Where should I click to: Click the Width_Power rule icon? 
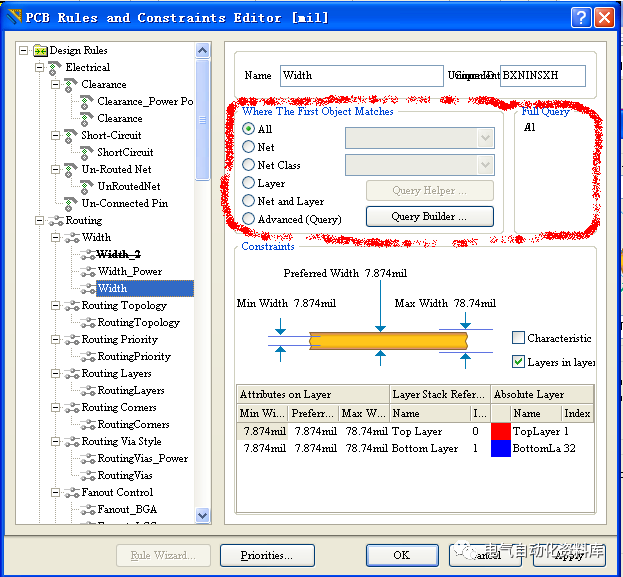pos(88,271)
